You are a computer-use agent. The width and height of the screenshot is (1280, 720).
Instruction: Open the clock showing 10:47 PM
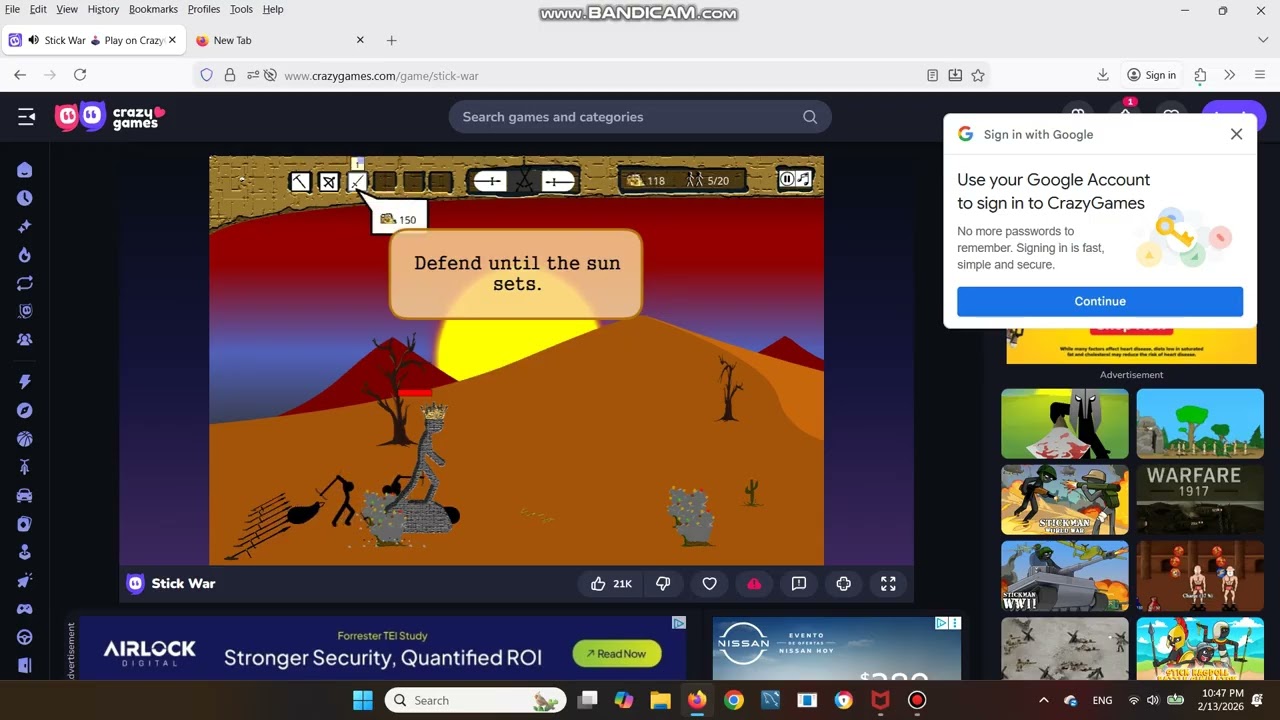click(x=1223, y=700)
